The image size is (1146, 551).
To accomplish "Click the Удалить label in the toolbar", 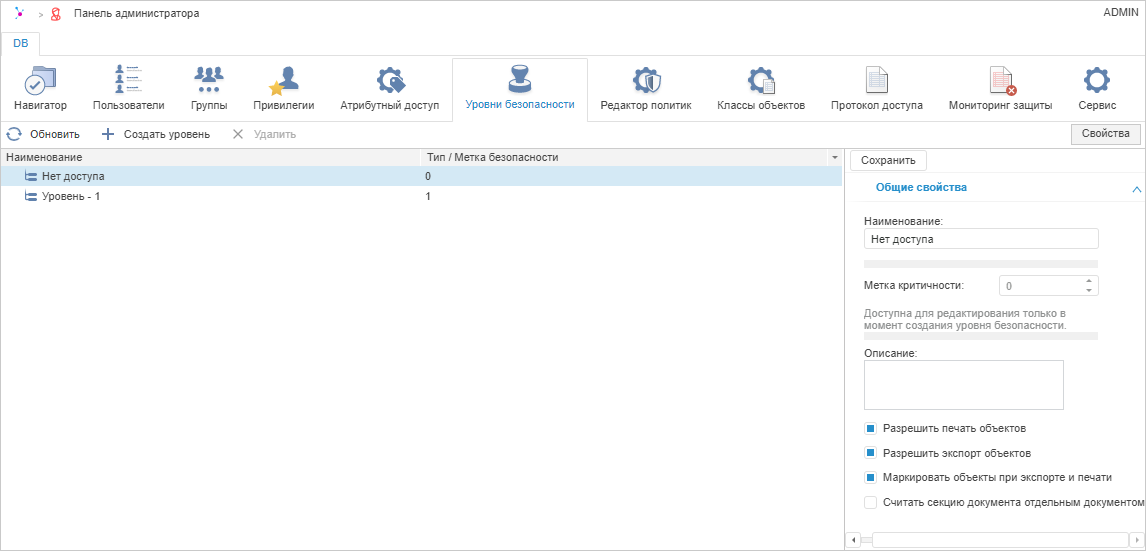I will tap(274, 134).
